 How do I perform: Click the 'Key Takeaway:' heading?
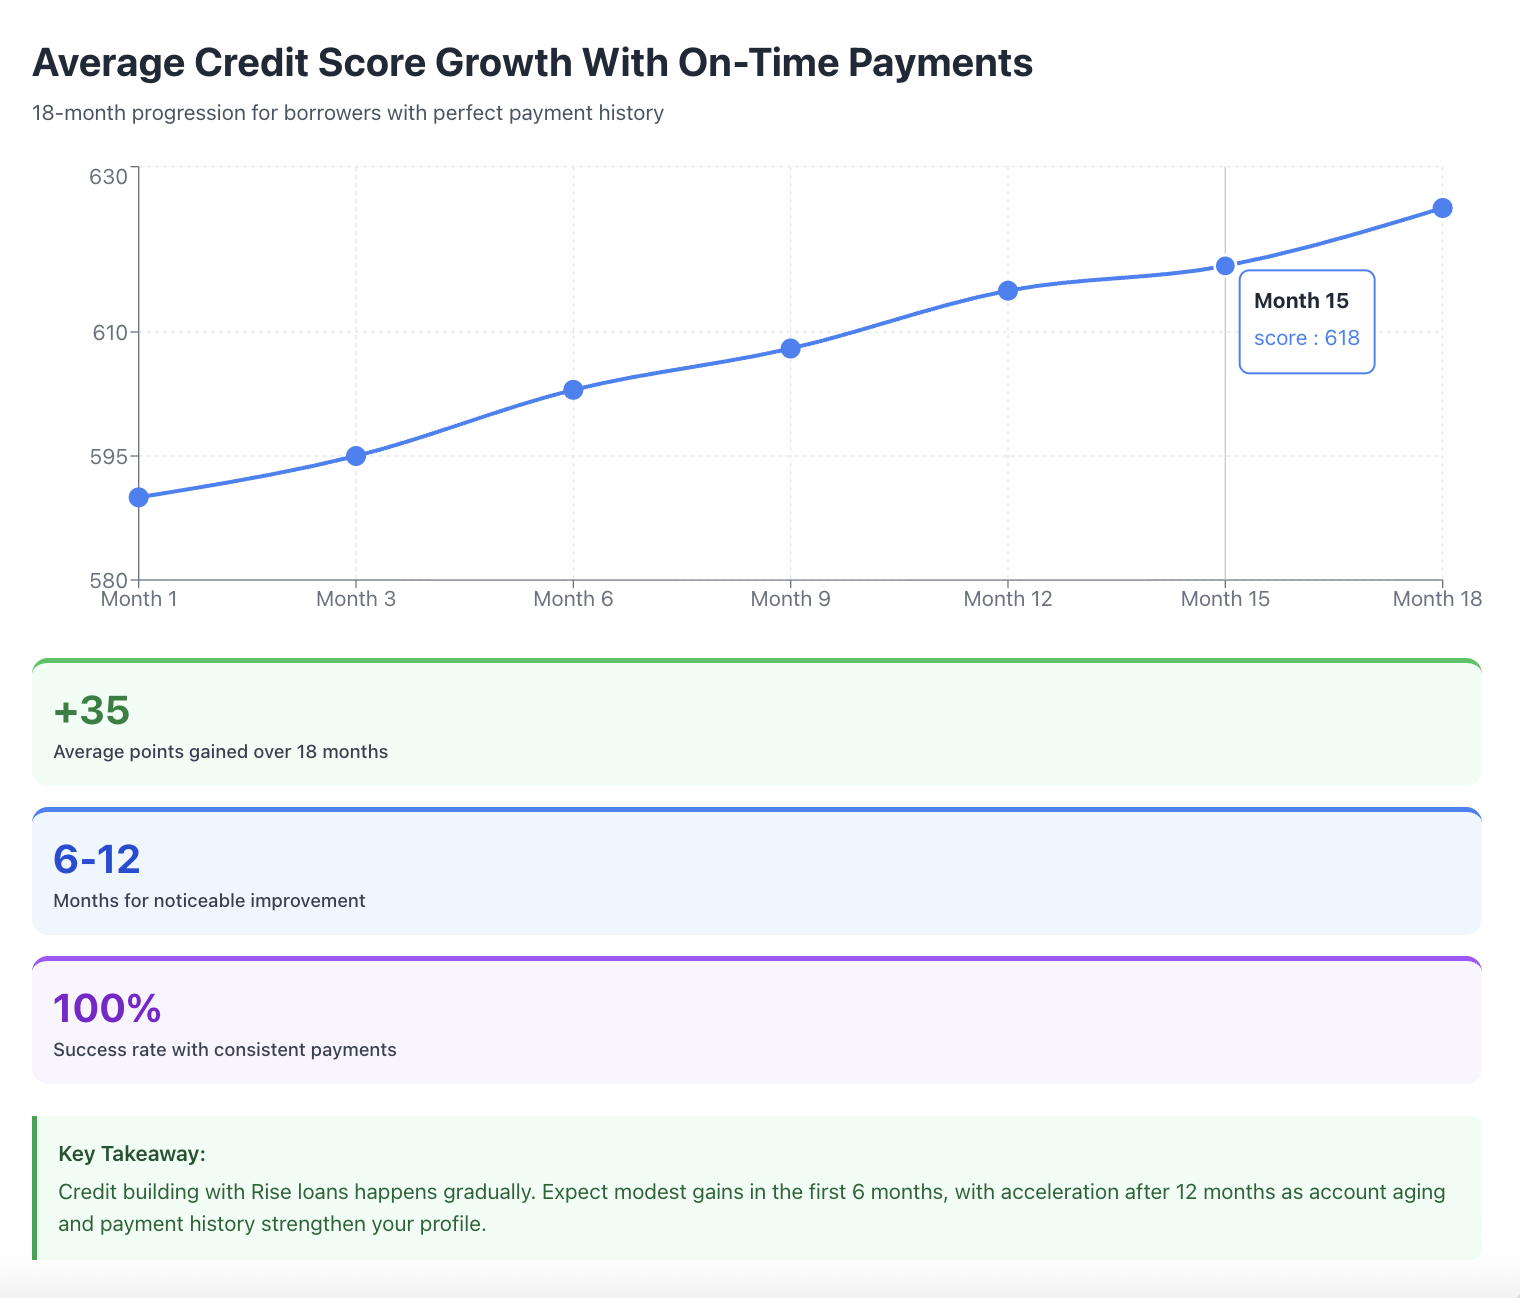pyautogui.click(x=132, y=1154)
